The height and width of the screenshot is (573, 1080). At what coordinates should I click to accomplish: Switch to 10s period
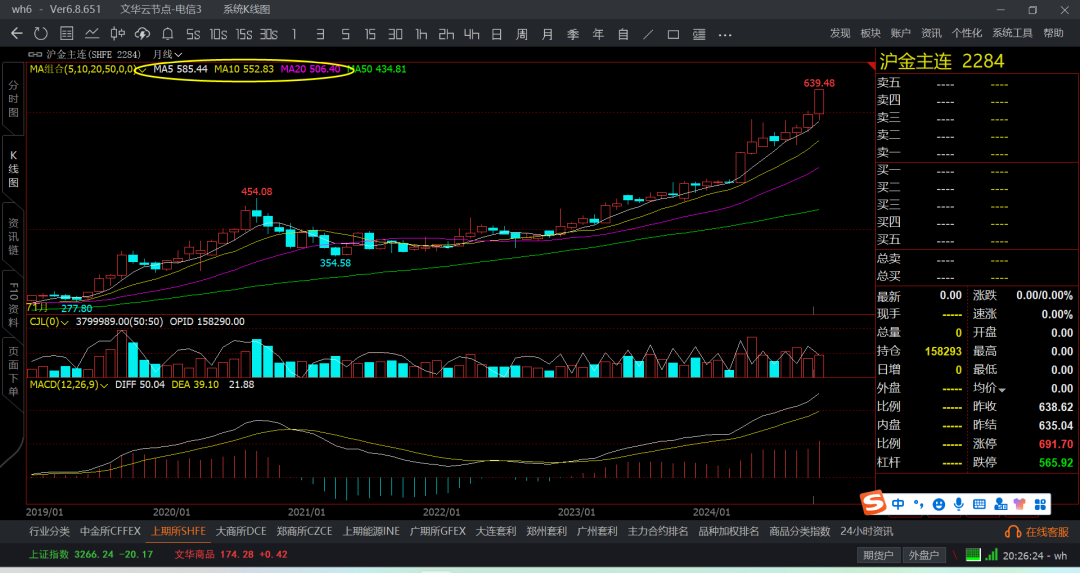click(x=218, y=34)
